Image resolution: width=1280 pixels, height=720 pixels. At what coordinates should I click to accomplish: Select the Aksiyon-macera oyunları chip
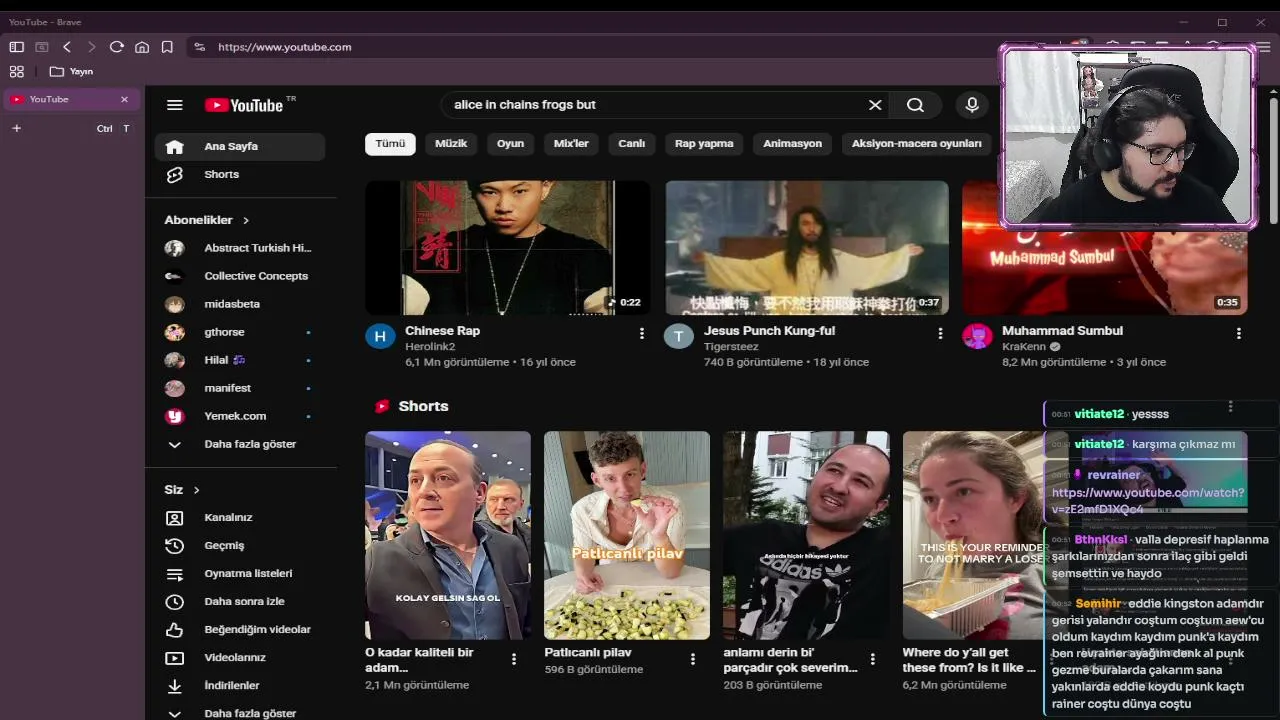tap(916, 144)
